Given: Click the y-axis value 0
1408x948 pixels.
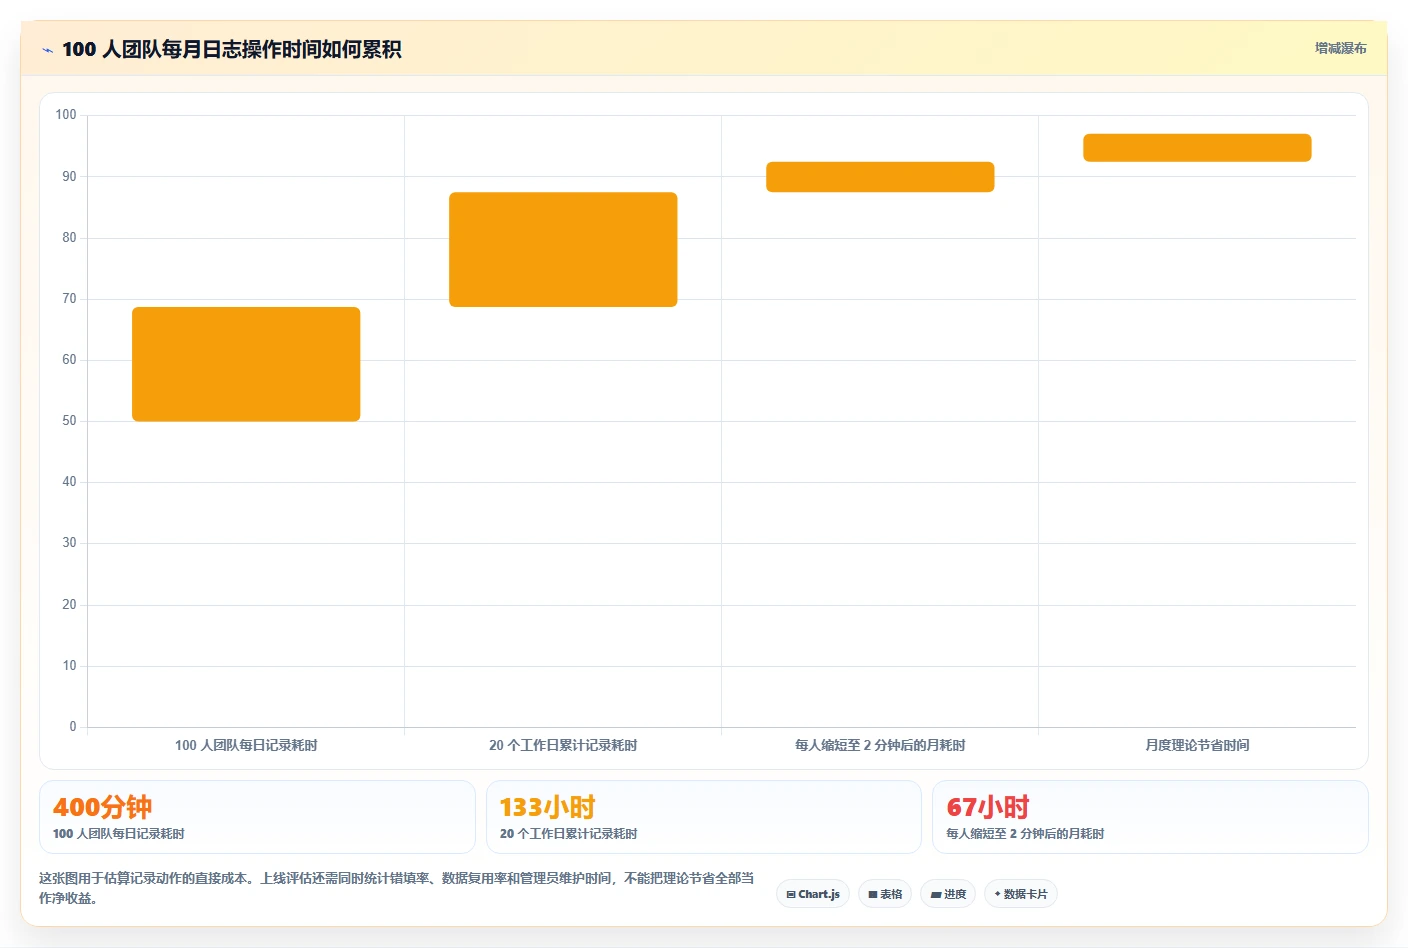Looking at the screenshot, I should [x=72, y=726].
